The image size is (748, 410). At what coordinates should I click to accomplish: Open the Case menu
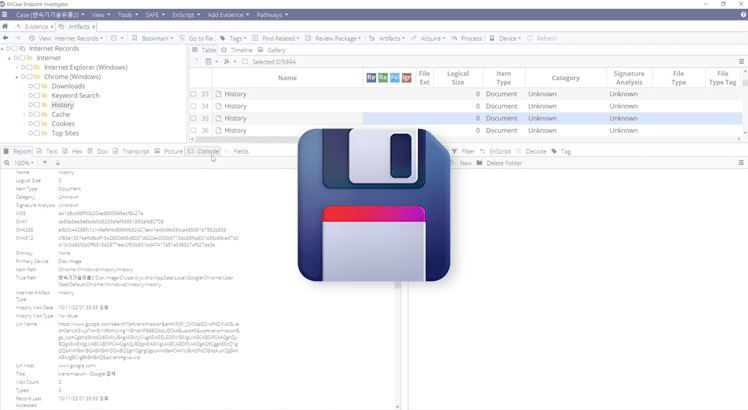coord(50,15)
